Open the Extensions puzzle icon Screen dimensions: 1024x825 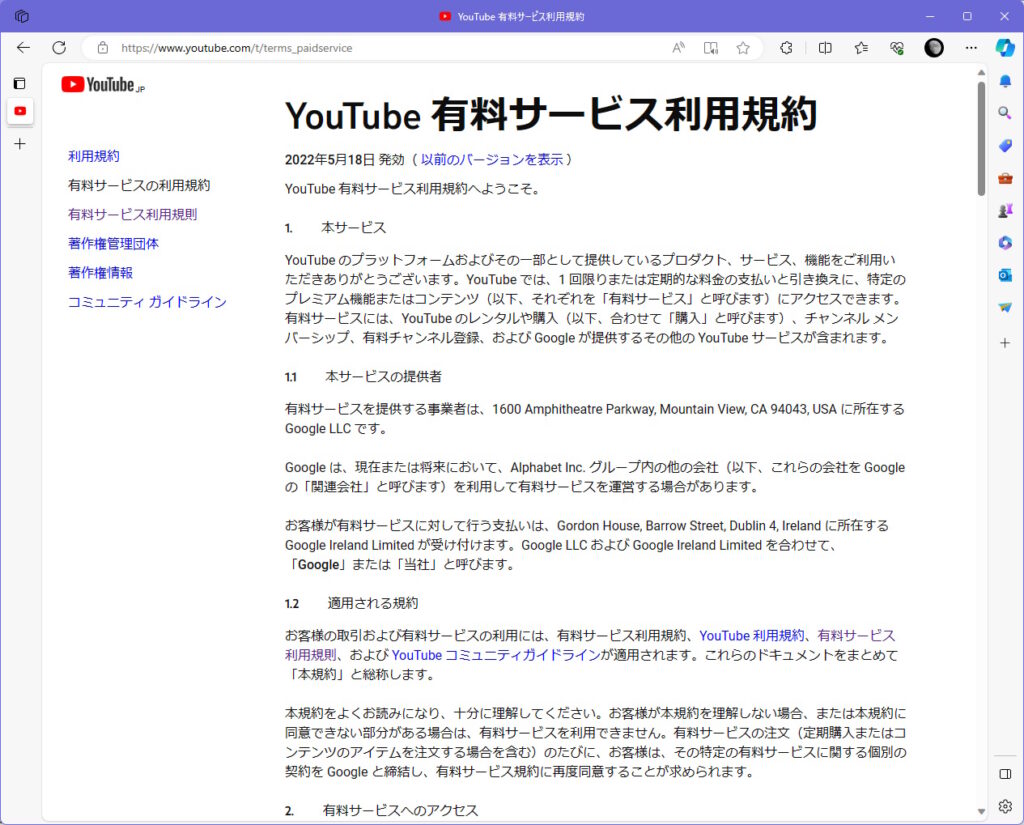786,48
